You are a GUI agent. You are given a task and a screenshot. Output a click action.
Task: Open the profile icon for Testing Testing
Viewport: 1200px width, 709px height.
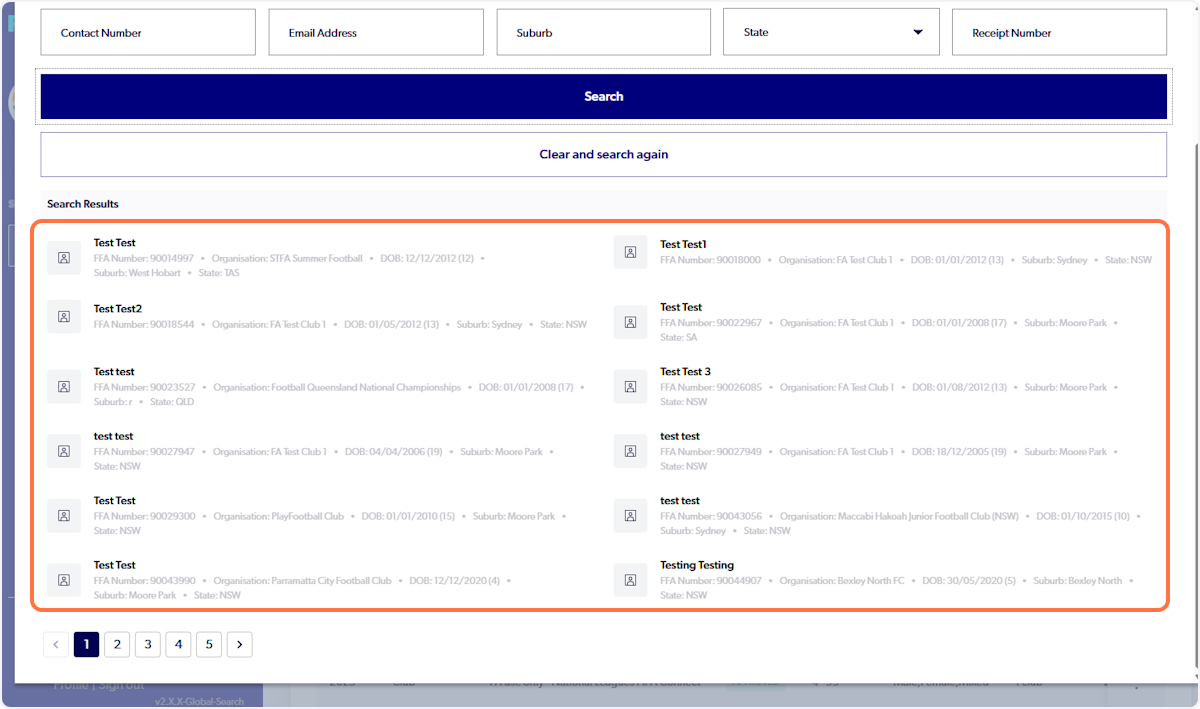tap(630, 580)
